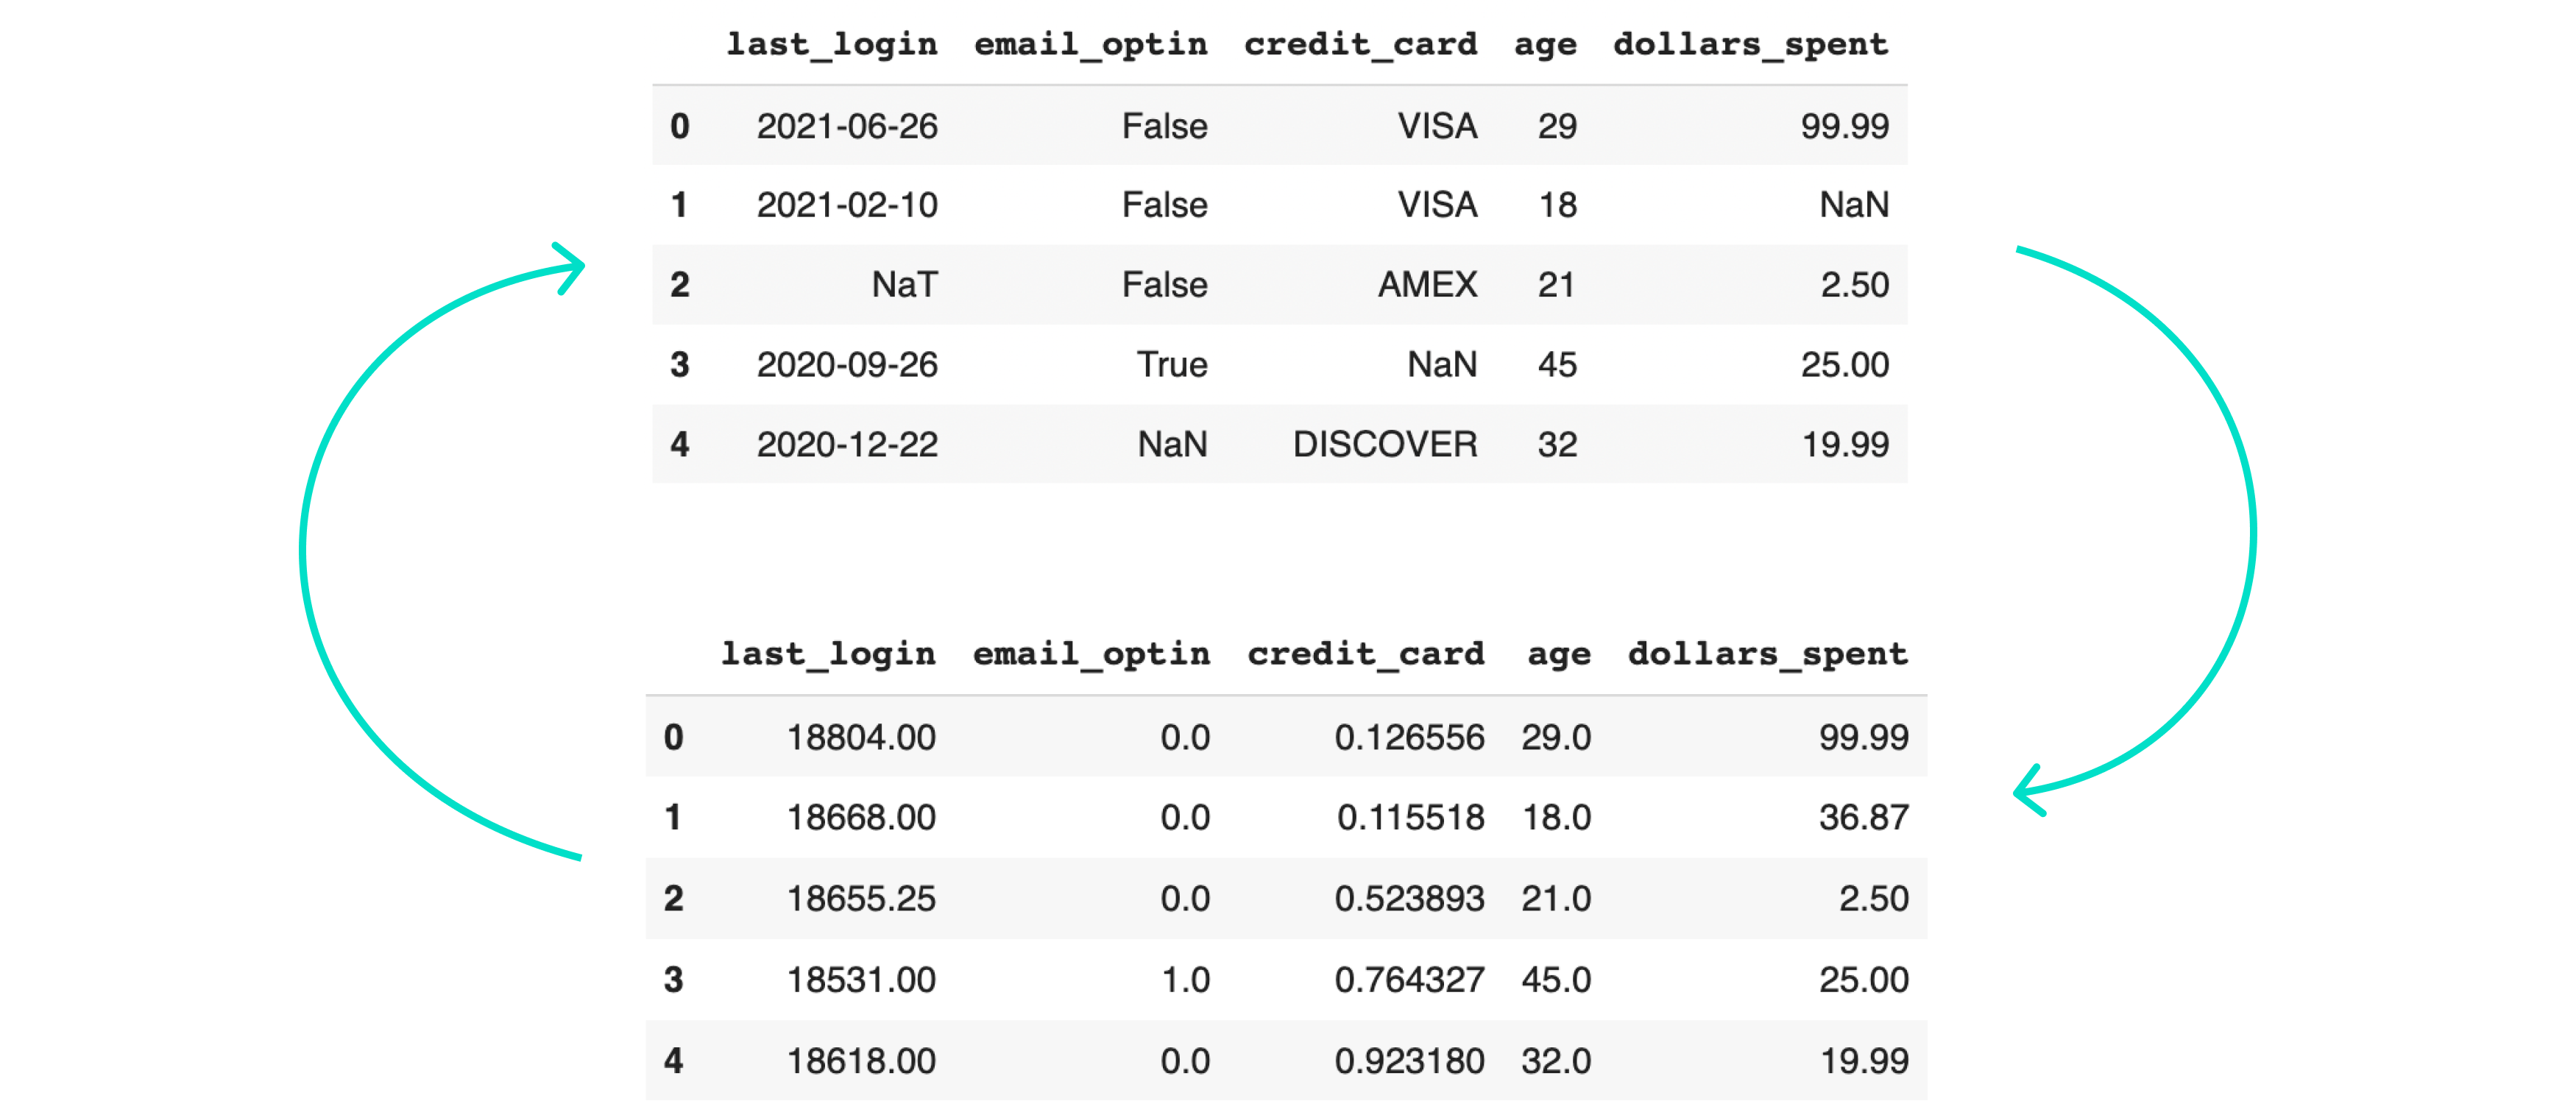Viewport: 2576px width, 1104px height.
Task: Click credit_card header in top table
Action: click(1360, 45)
